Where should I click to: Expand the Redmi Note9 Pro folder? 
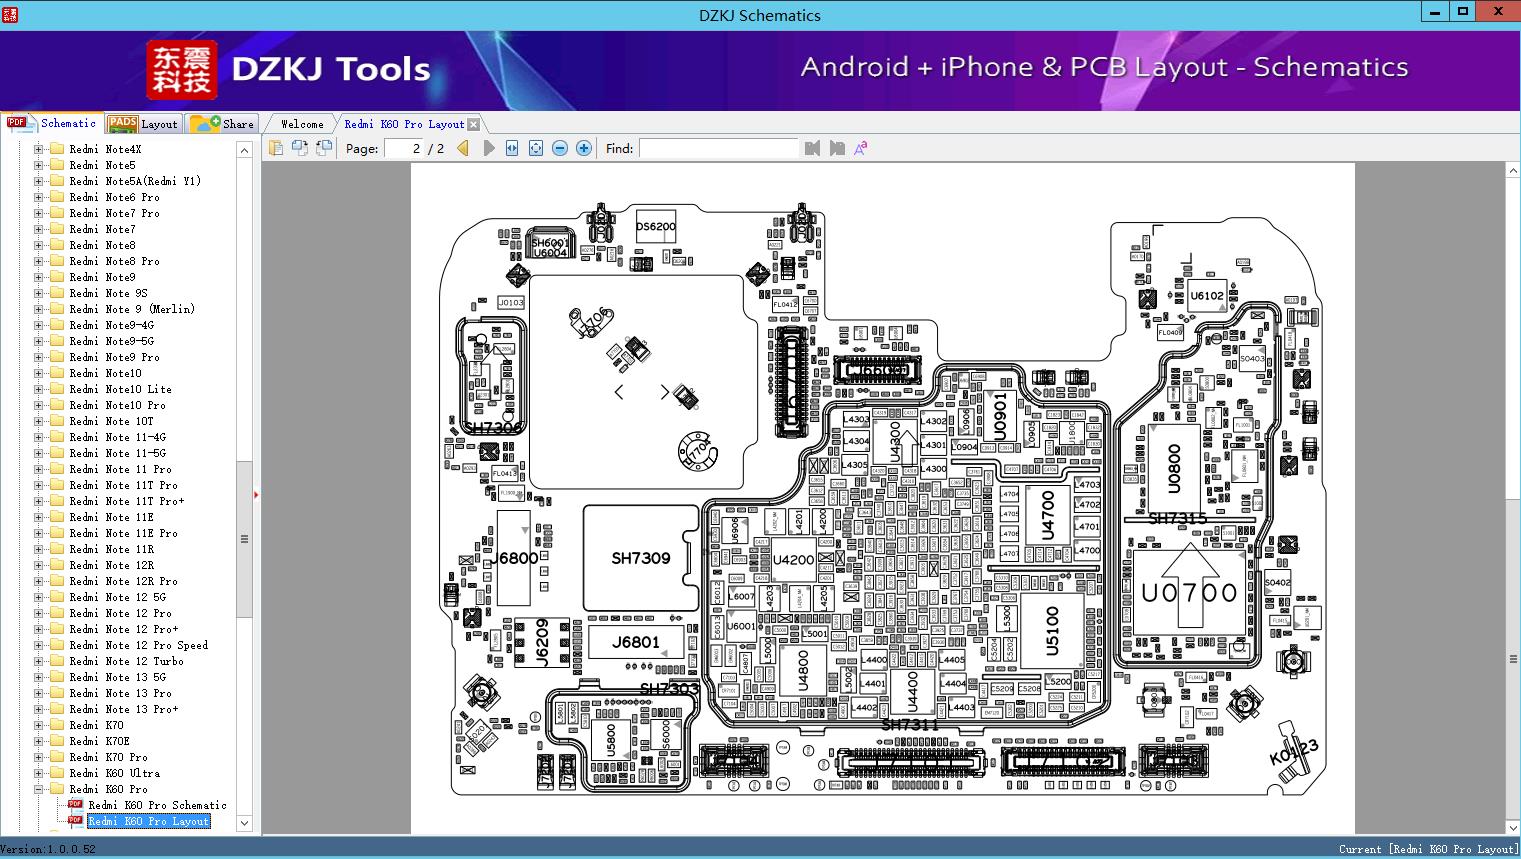[x=39, y=357]
